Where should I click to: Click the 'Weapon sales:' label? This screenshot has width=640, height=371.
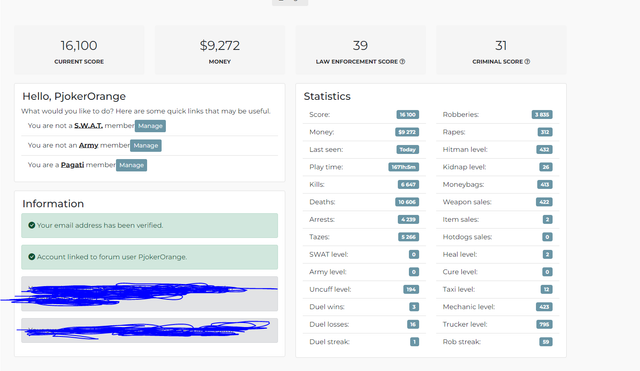[467, 202]
